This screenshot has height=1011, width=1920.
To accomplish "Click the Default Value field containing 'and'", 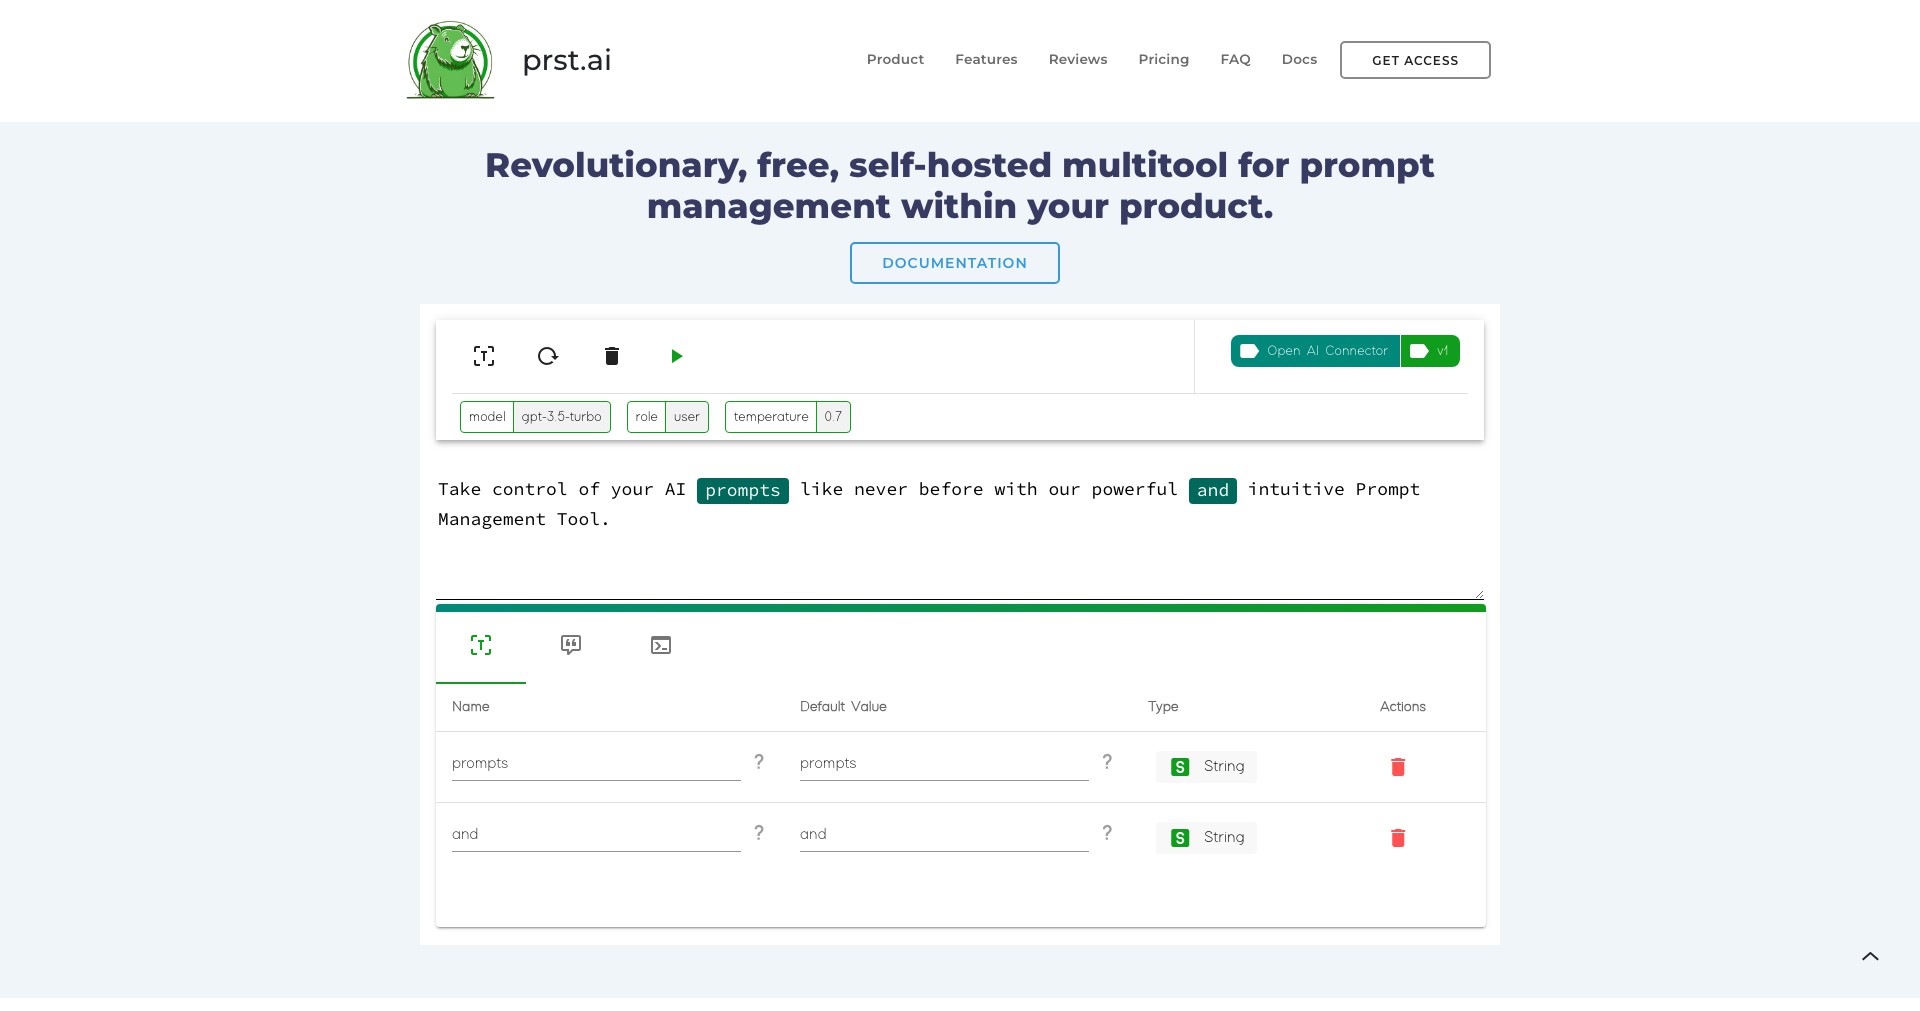I will click(944, 835).
